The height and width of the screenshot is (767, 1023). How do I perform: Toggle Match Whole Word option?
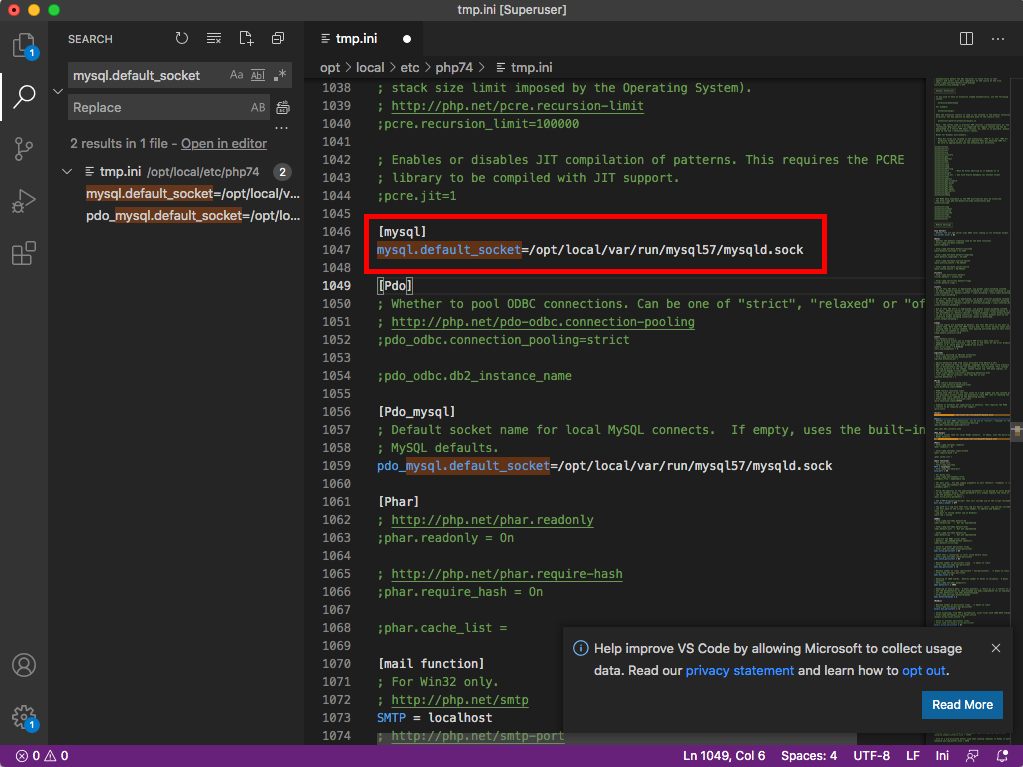(x=258, y=75)
